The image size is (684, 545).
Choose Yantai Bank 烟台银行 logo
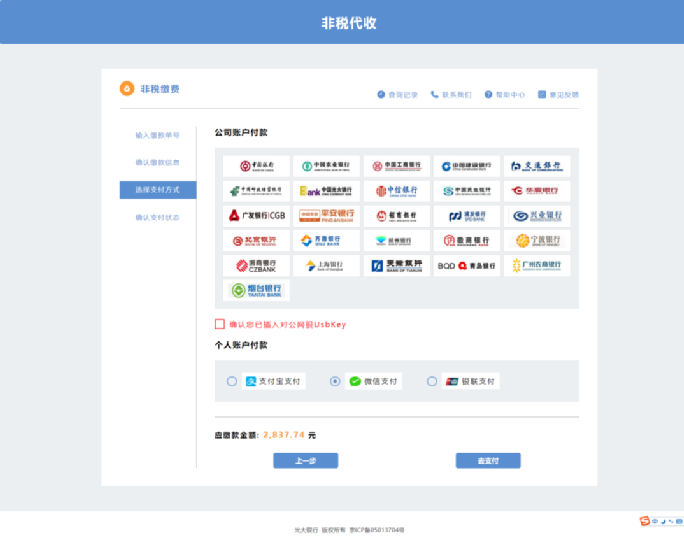point(256,290)
